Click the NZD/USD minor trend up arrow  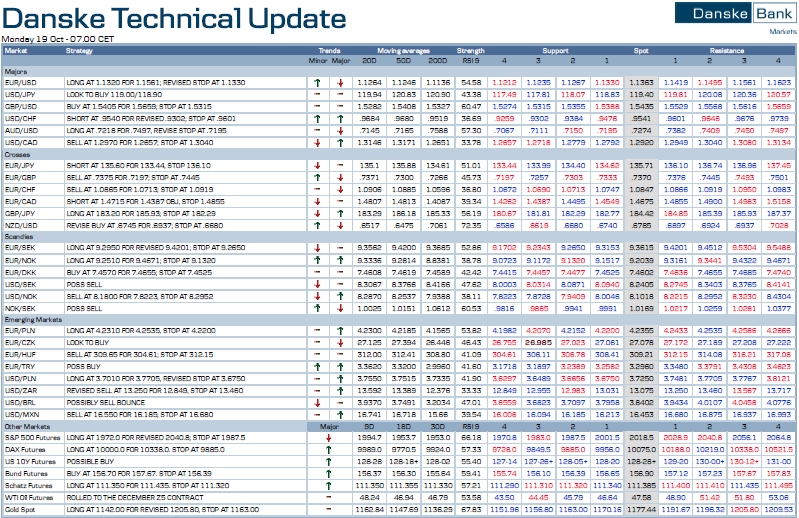click(316, 225)
